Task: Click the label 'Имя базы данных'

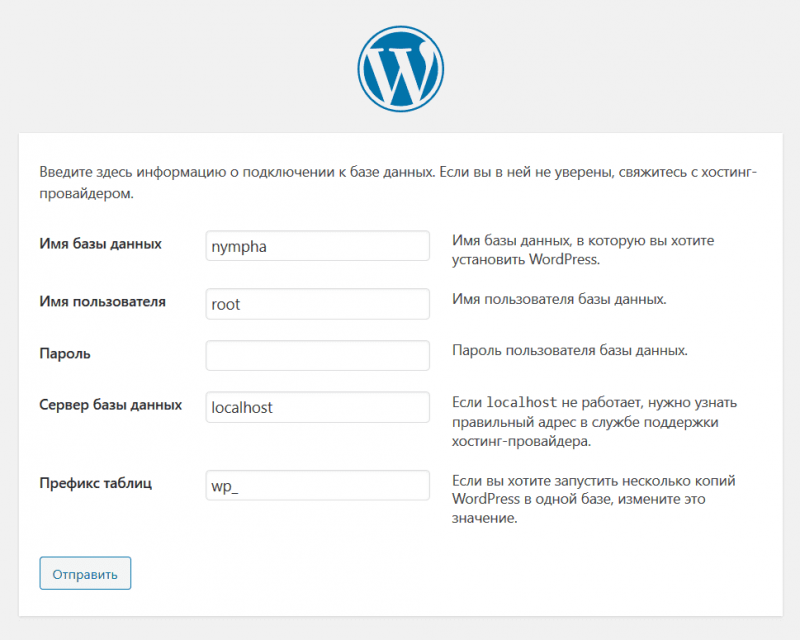Action: click(101, 244)
